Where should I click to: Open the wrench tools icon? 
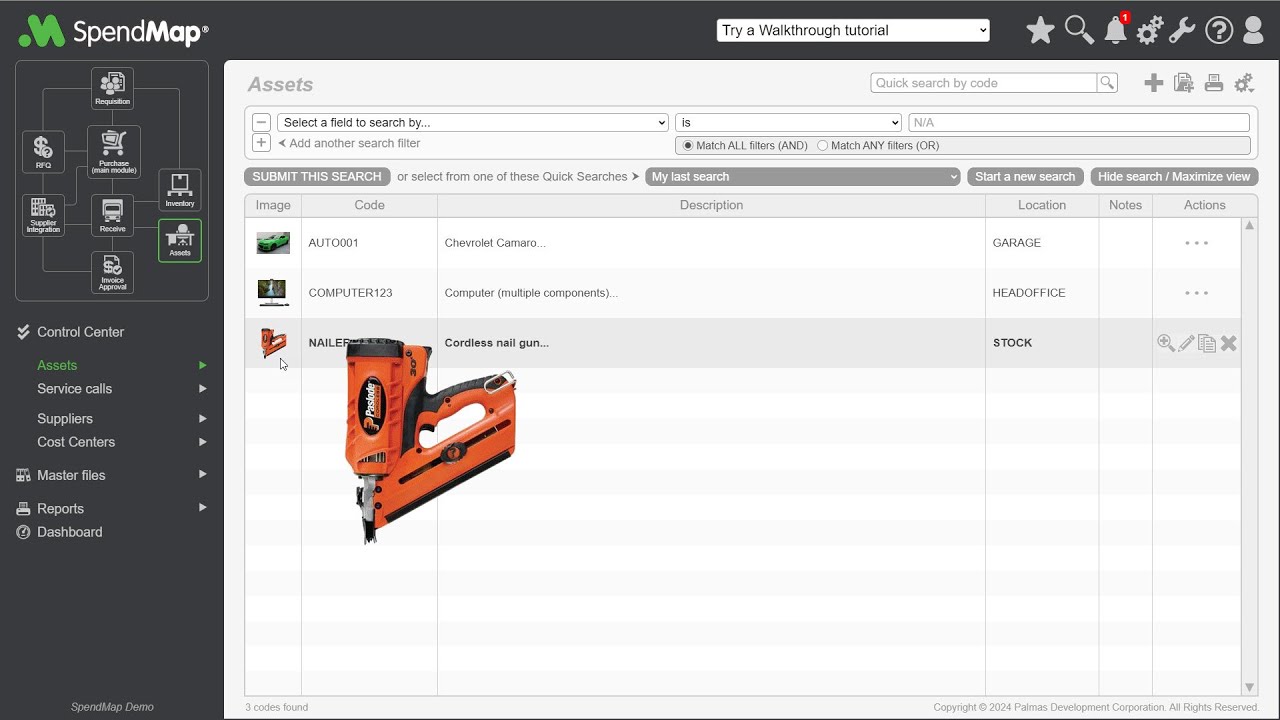(x=1182, y=30)
